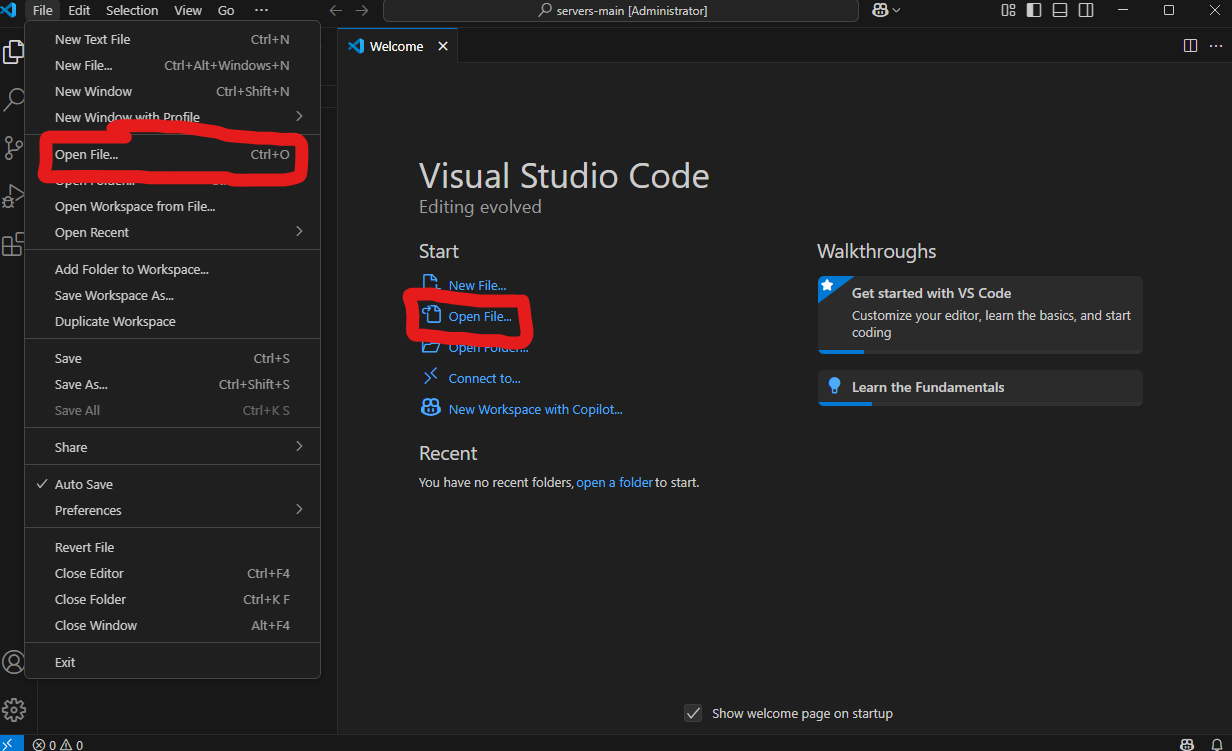The image size is (1232, 751).
Task: Close the Welcome tab
Action: [x=443, y=46]
